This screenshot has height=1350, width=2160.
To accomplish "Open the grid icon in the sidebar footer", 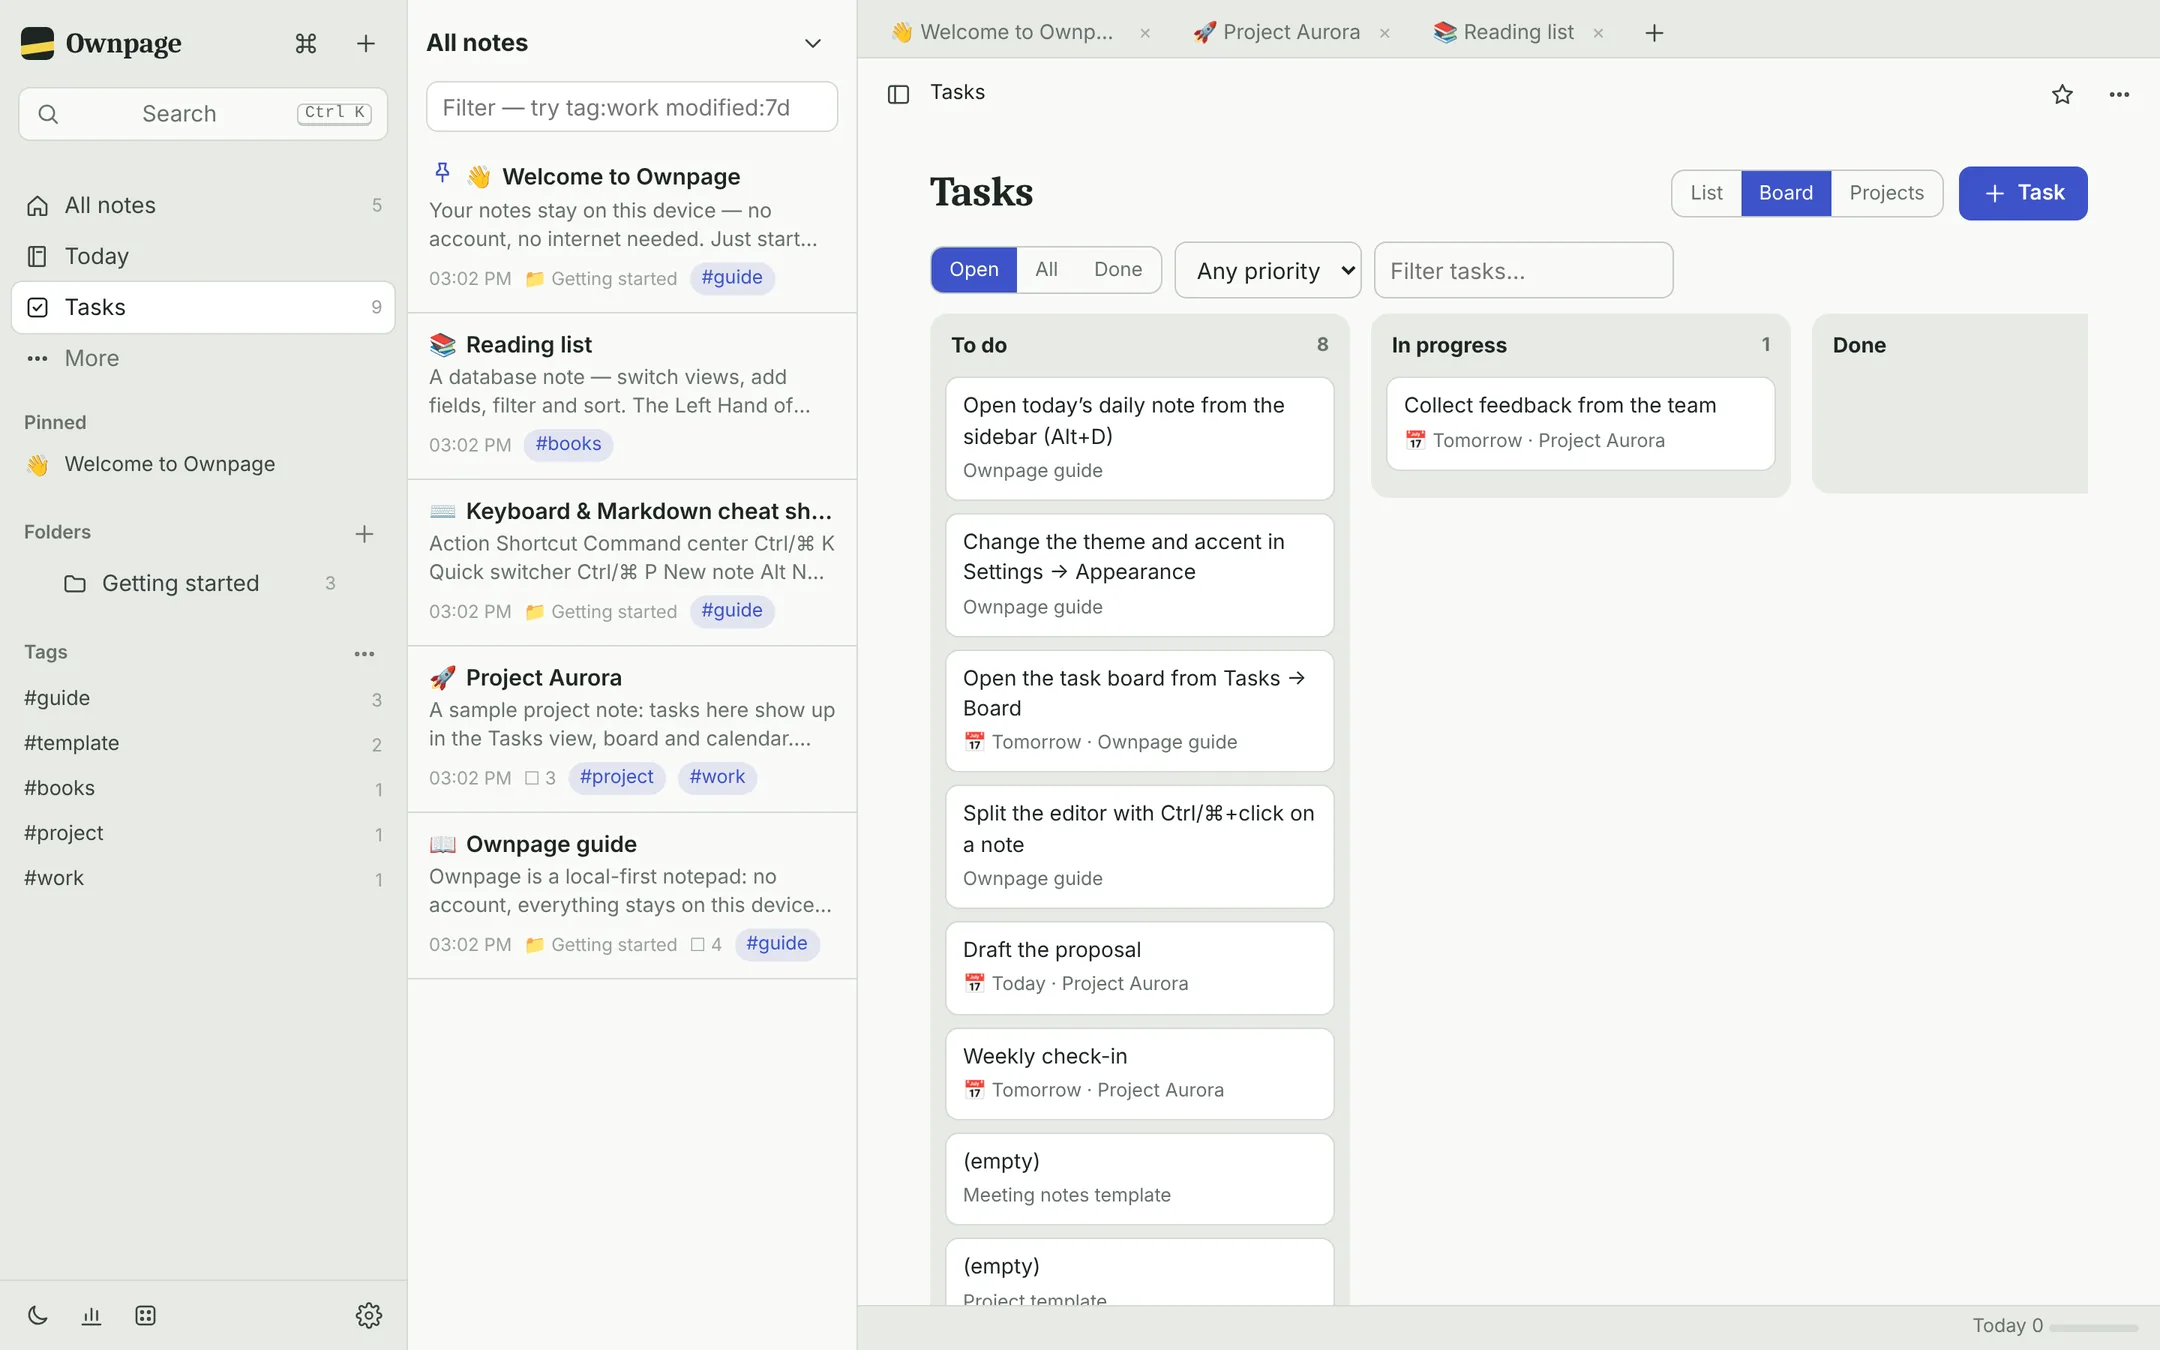I will [145, 1315].
